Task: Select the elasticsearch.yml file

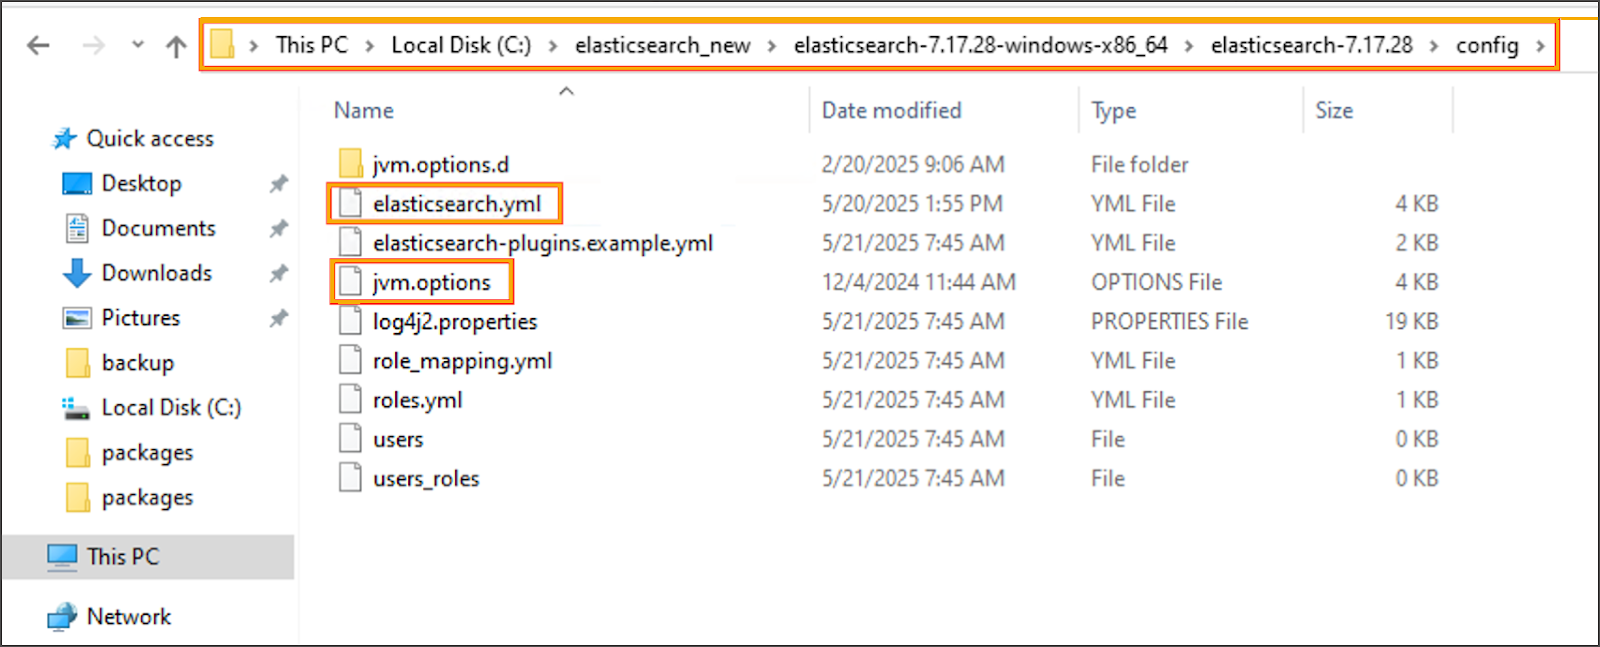Action: [456, 204]
